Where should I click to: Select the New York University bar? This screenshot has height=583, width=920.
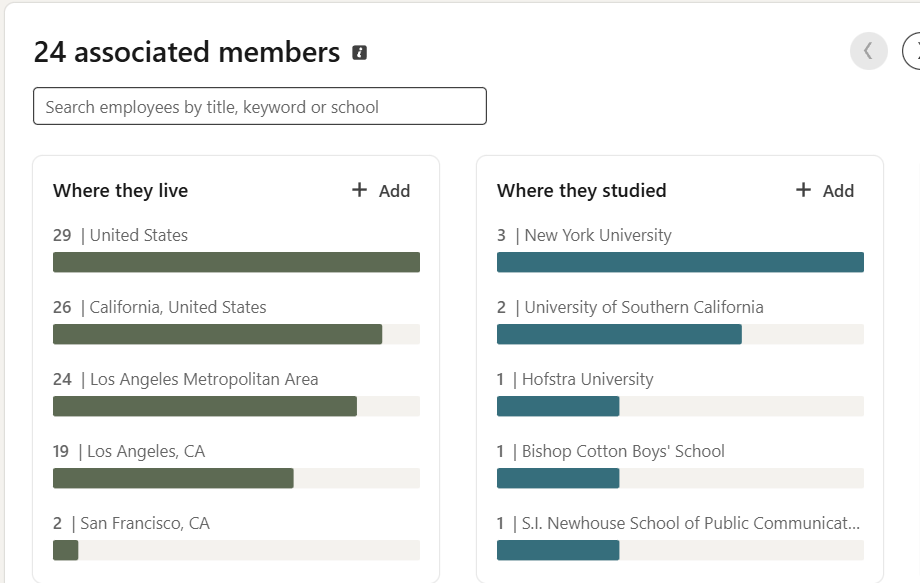680,262
